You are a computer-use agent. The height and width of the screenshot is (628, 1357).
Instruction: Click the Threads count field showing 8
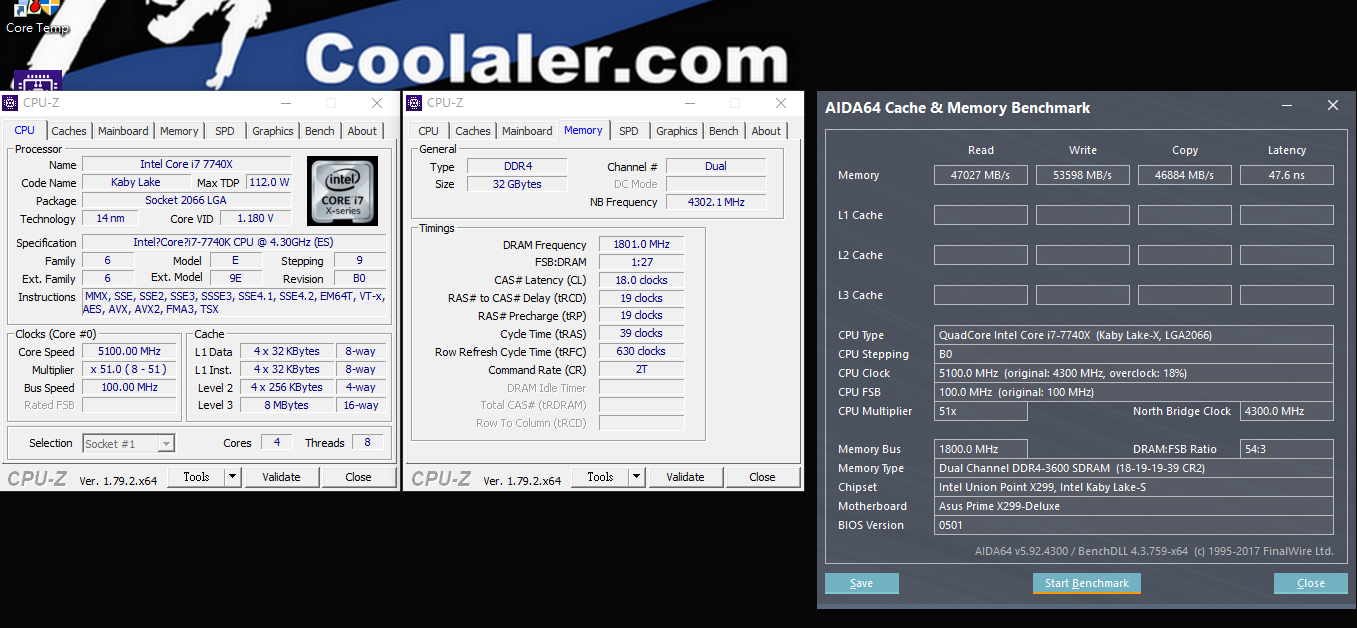point(367,443)
